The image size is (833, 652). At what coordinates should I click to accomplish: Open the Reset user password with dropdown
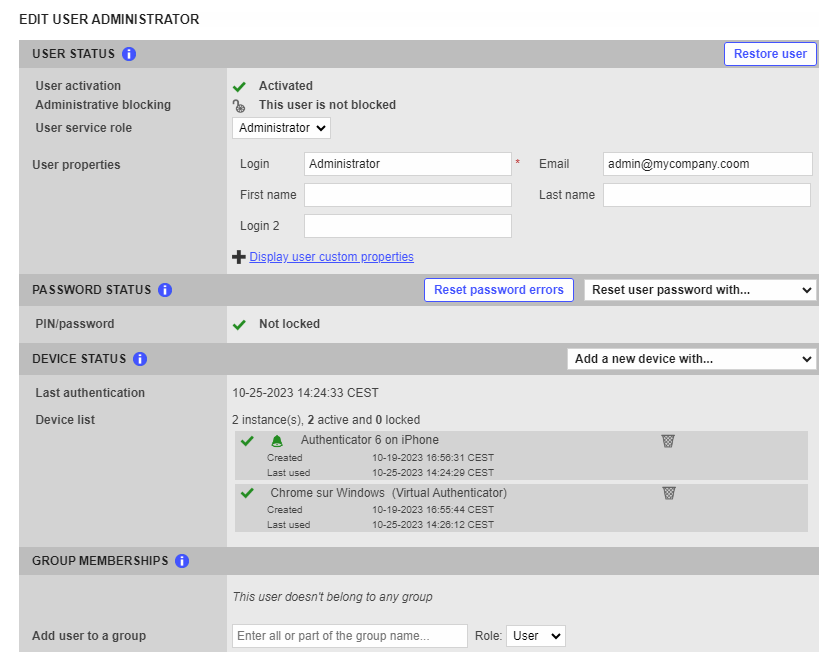[700, 290]
